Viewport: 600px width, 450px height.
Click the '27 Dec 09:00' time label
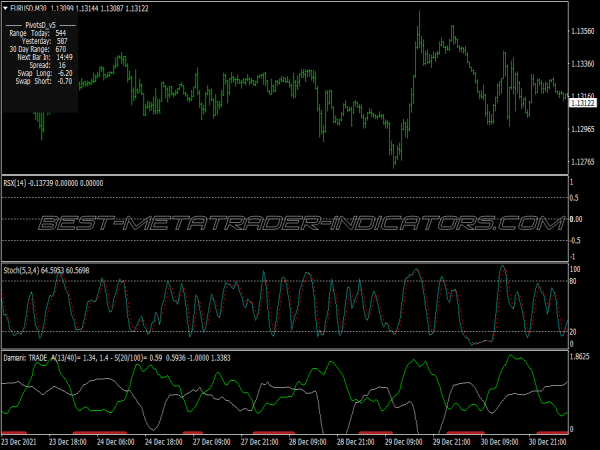212,442
